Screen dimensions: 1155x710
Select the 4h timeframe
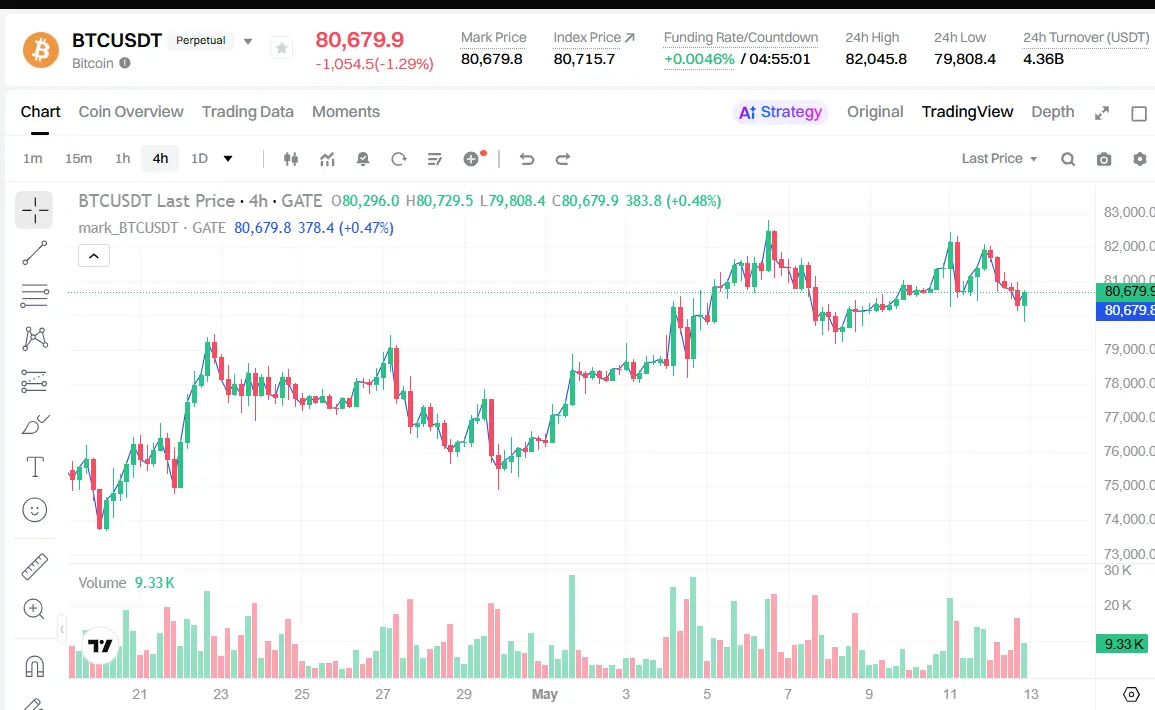(160, 158)
